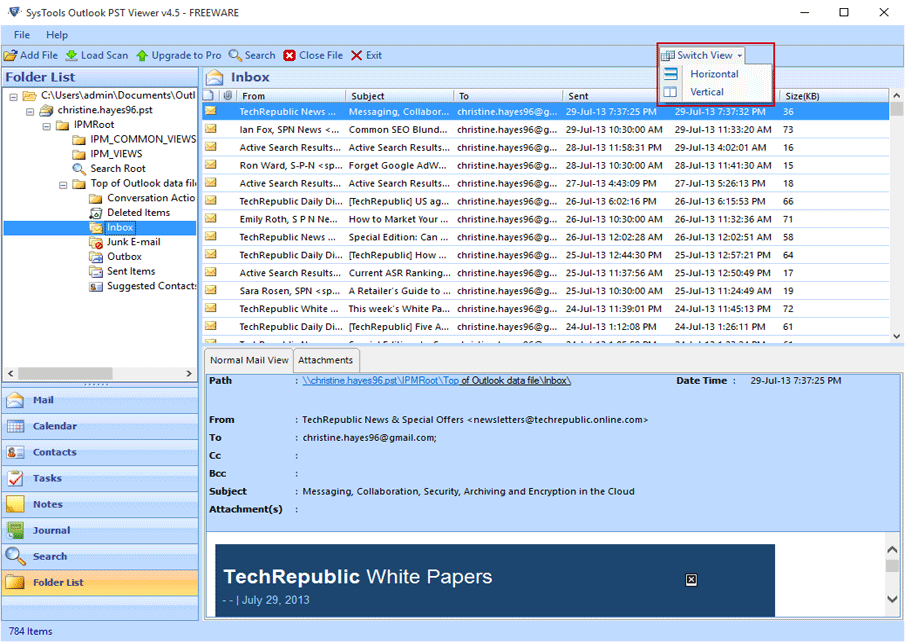Click the Contacts navigation pane button
Viewport: 905px width, 642px height.
point(100,452)
